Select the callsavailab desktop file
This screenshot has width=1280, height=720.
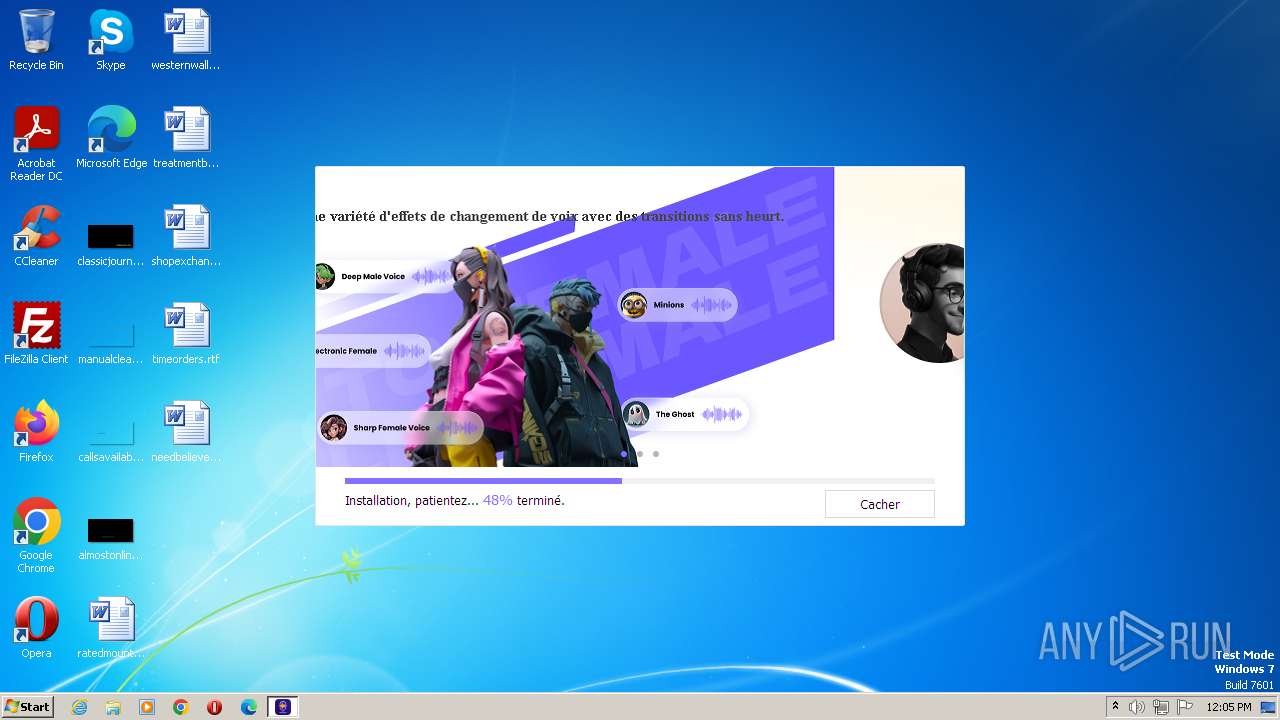[x=111, y=440]
